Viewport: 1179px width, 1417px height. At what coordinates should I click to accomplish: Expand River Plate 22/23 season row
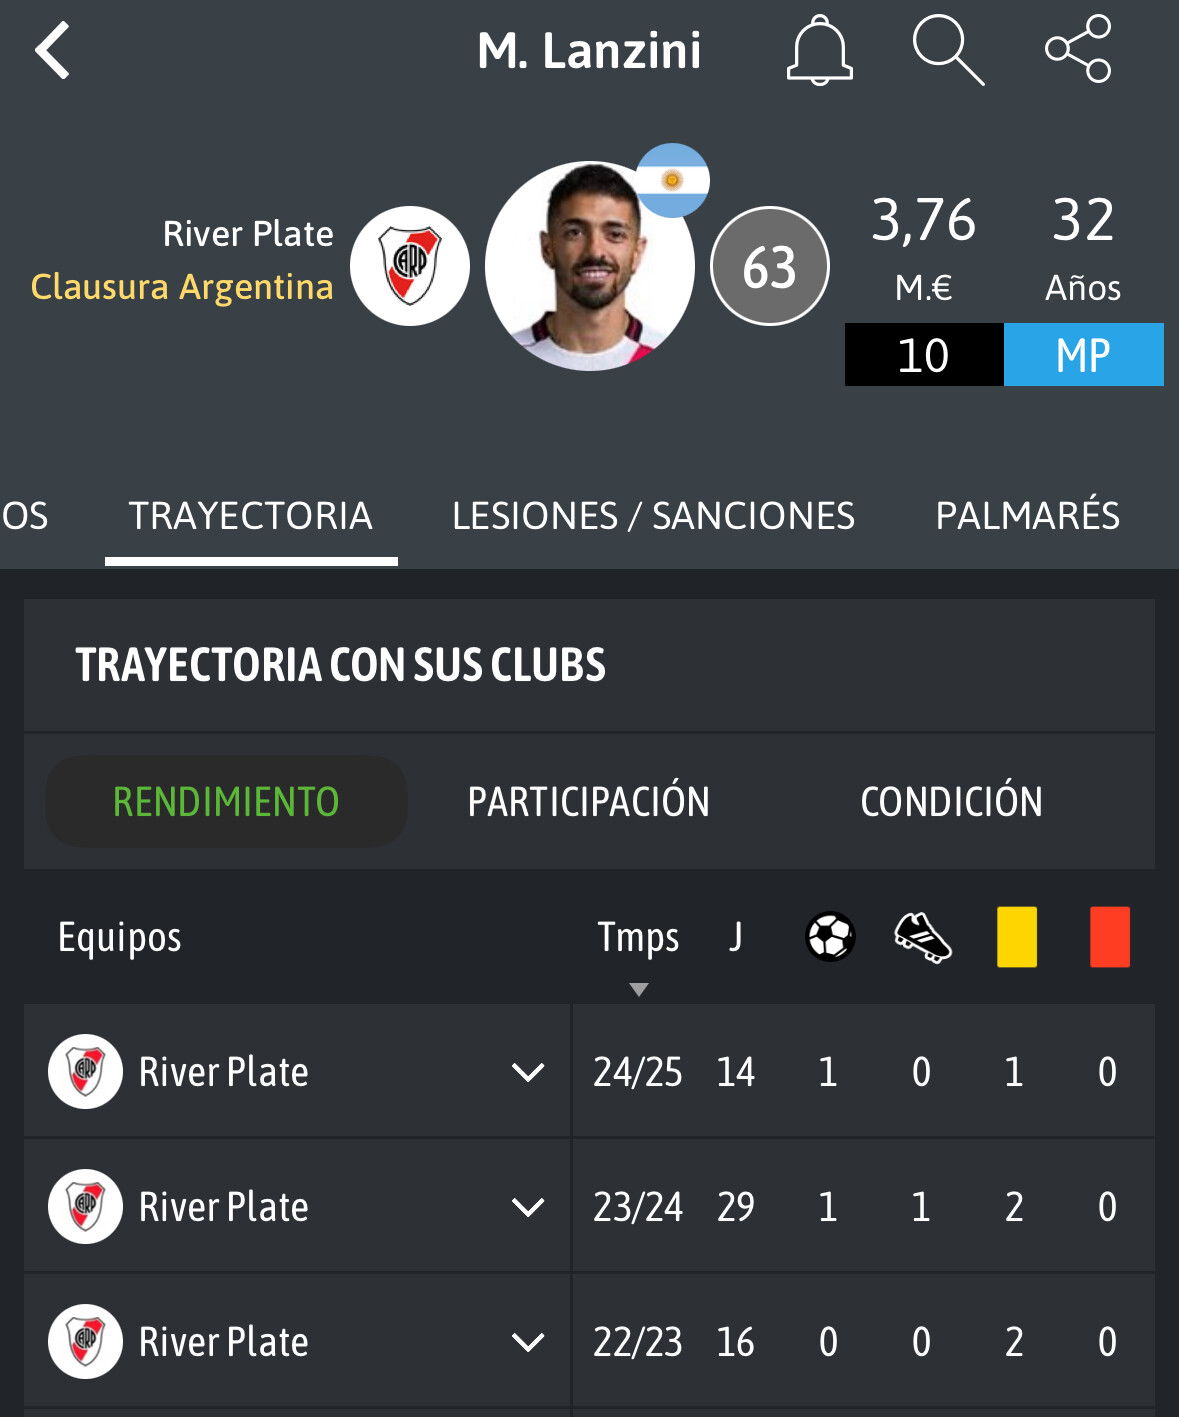pos(528,1342)
